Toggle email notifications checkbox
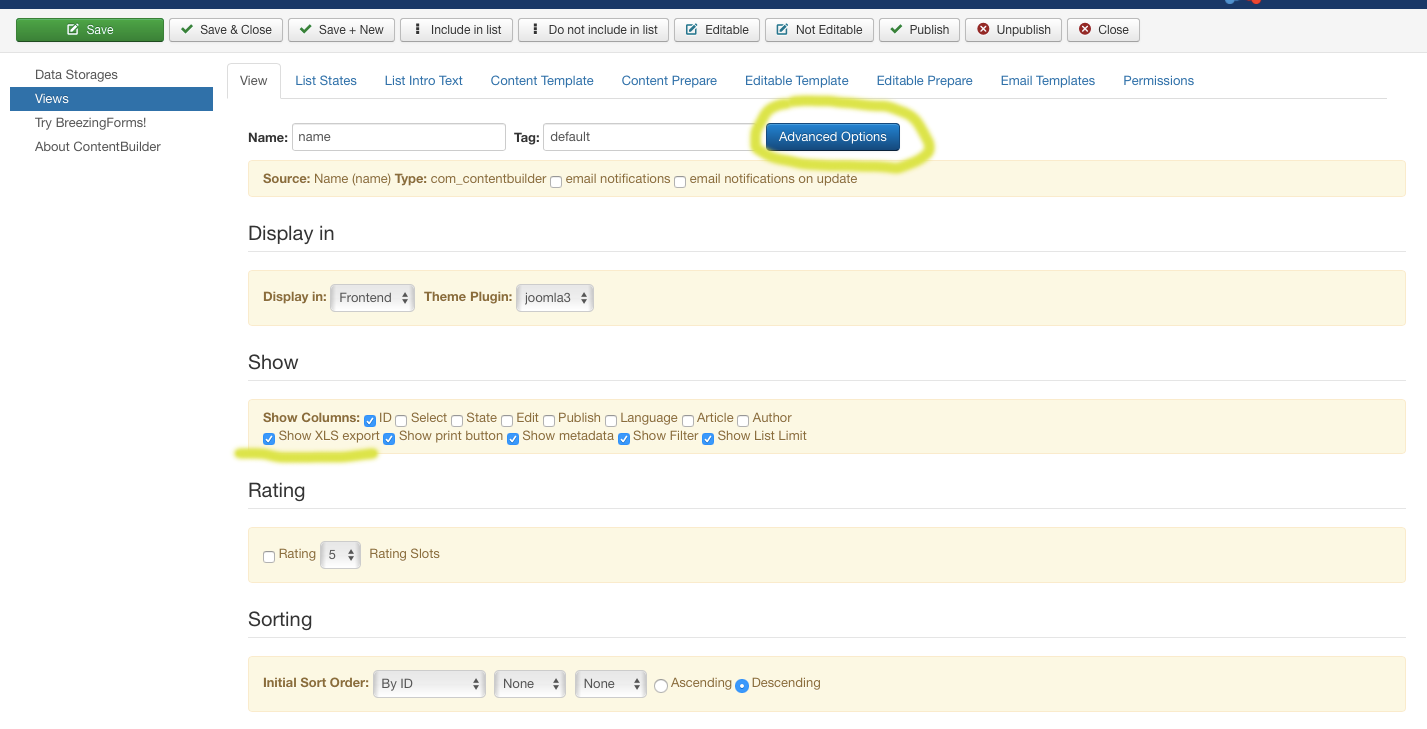1427x729 pixels. click(556, 181)
